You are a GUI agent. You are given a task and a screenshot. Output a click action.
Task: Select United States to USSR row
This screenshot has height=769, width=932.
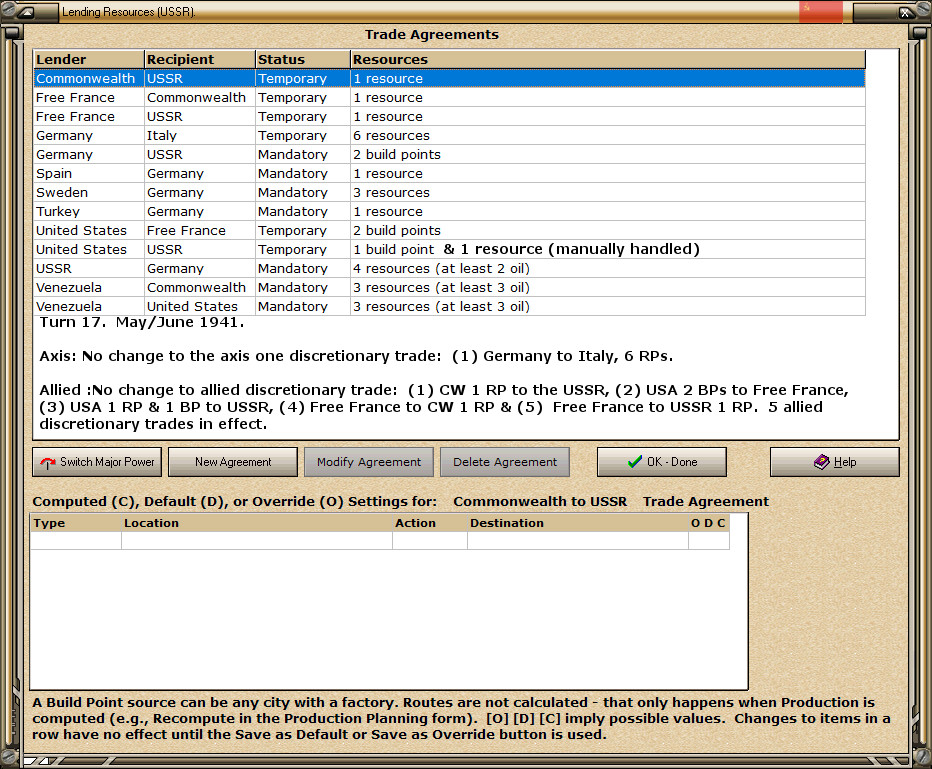(449, 250)
